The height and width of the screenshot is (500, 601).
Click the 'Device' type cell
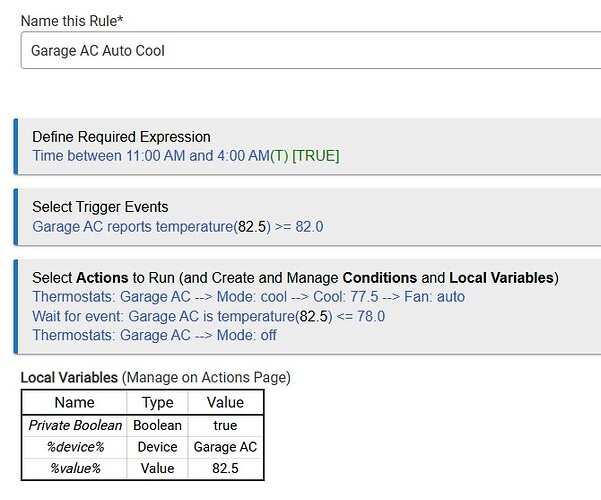(157, 447)
